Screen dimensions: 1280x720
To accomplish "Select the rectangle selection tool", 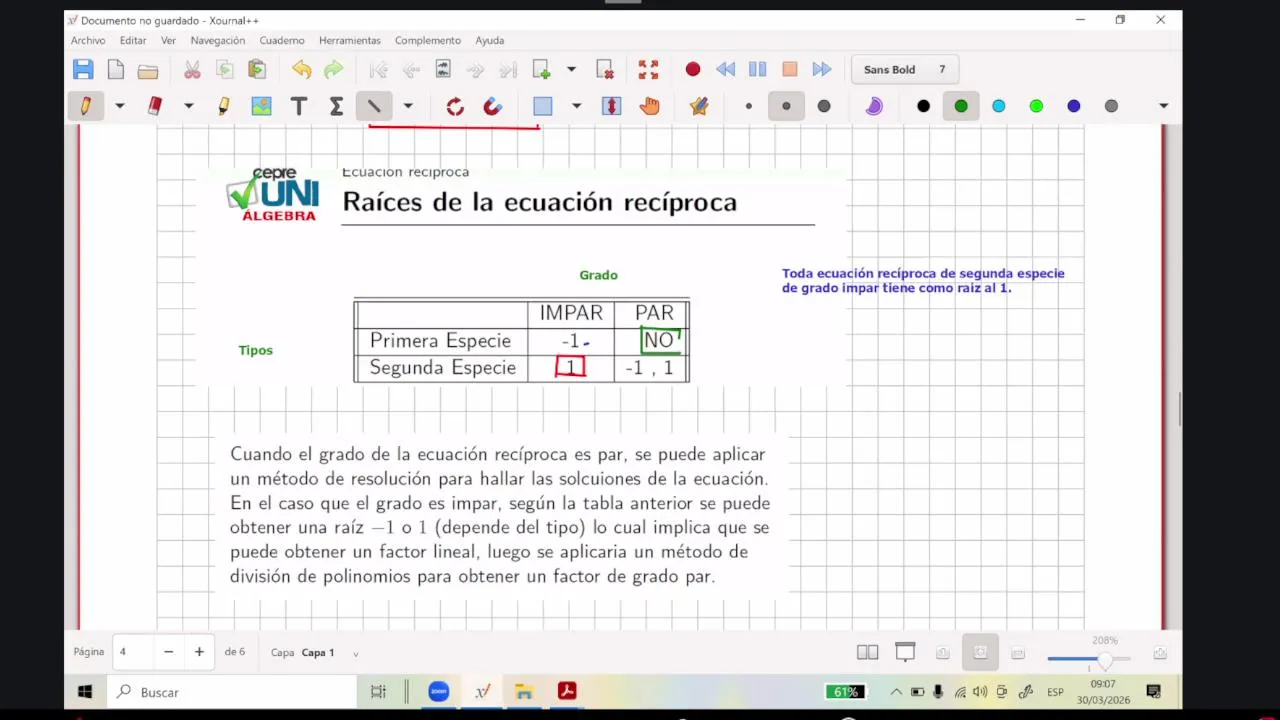I will [x=543, y=106].
